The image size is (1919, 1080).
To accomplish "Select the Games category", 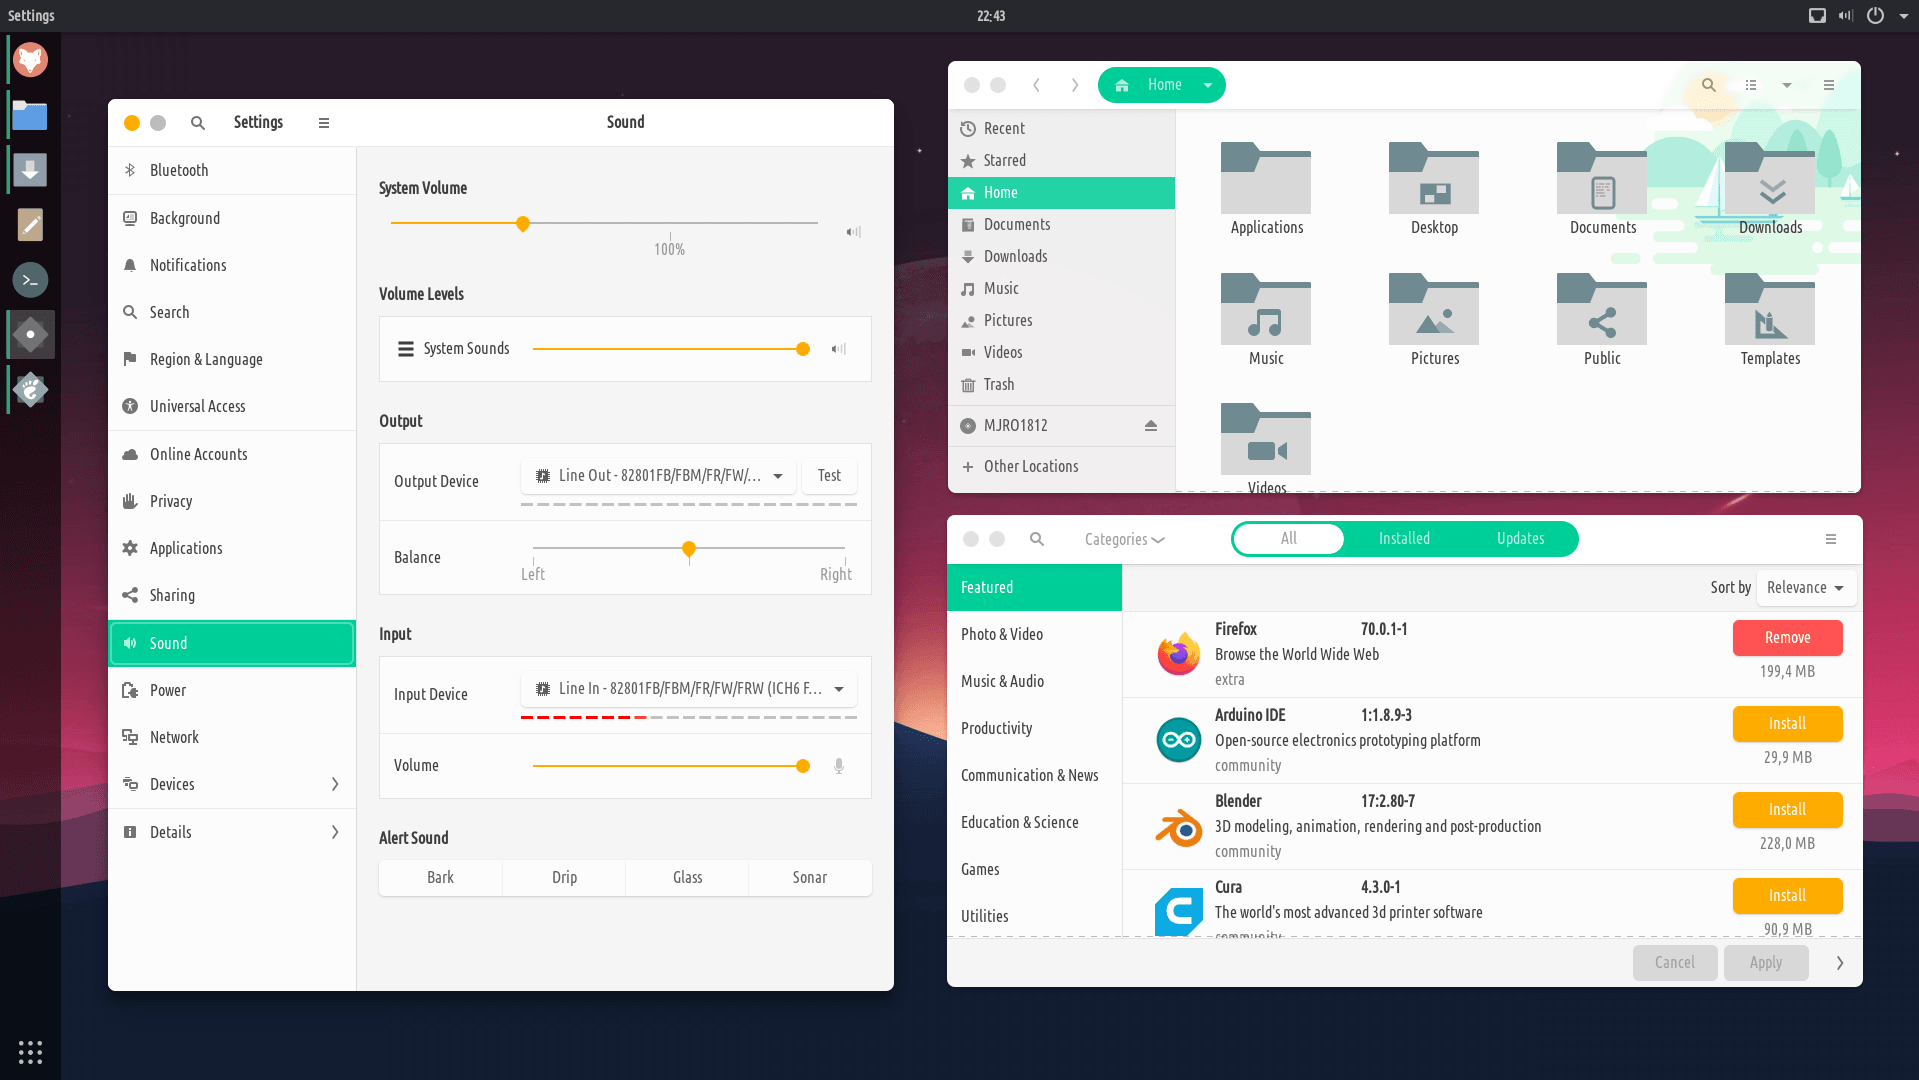I will 980,870.
